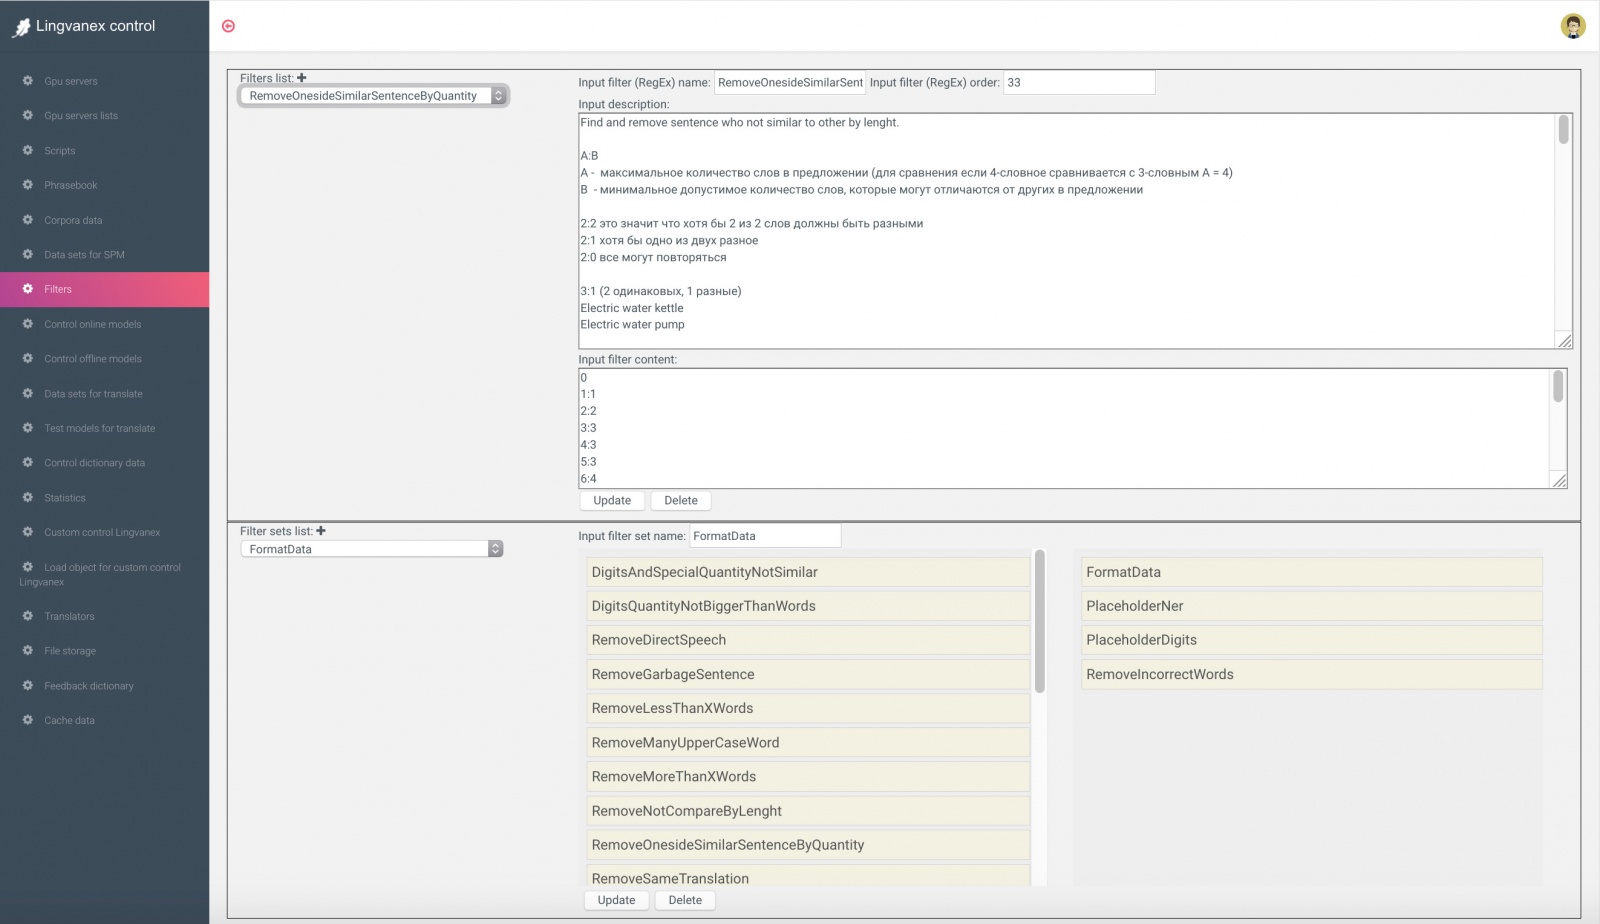Open the Phrasebook menu item
Screen dimensions: 1600x924
point(70,185)
